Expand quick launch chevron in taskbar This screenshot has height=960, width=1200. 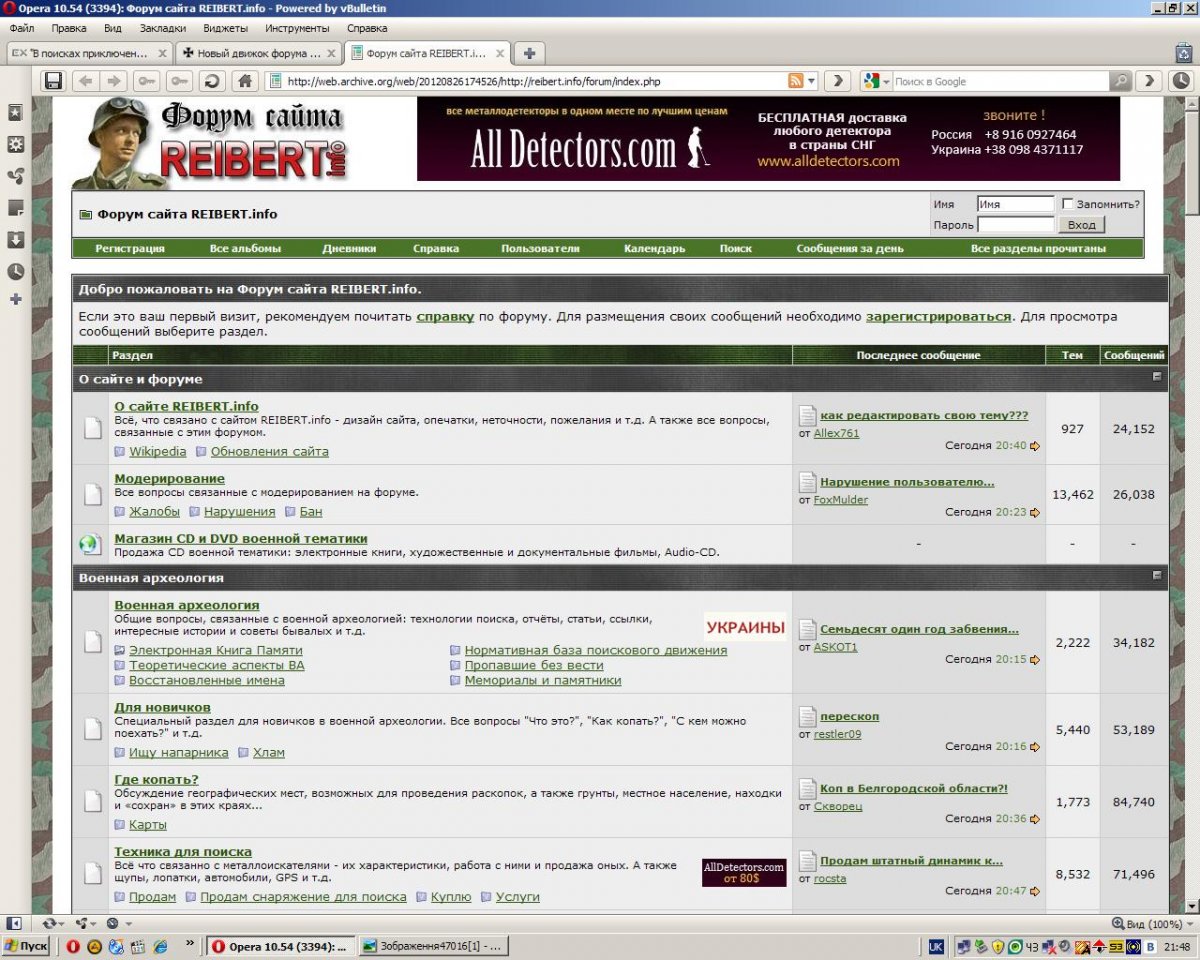[190, 943]
